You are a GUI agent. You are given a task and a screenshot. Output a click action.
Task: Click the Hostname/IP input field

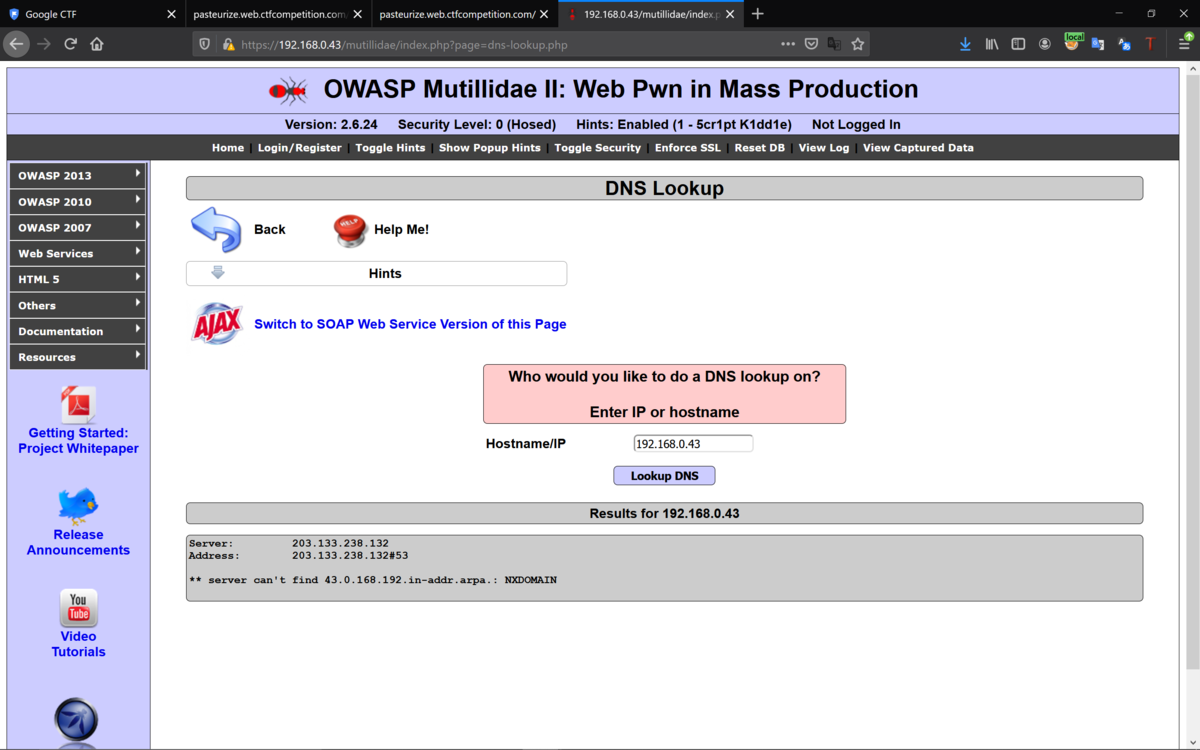[693, 444]
